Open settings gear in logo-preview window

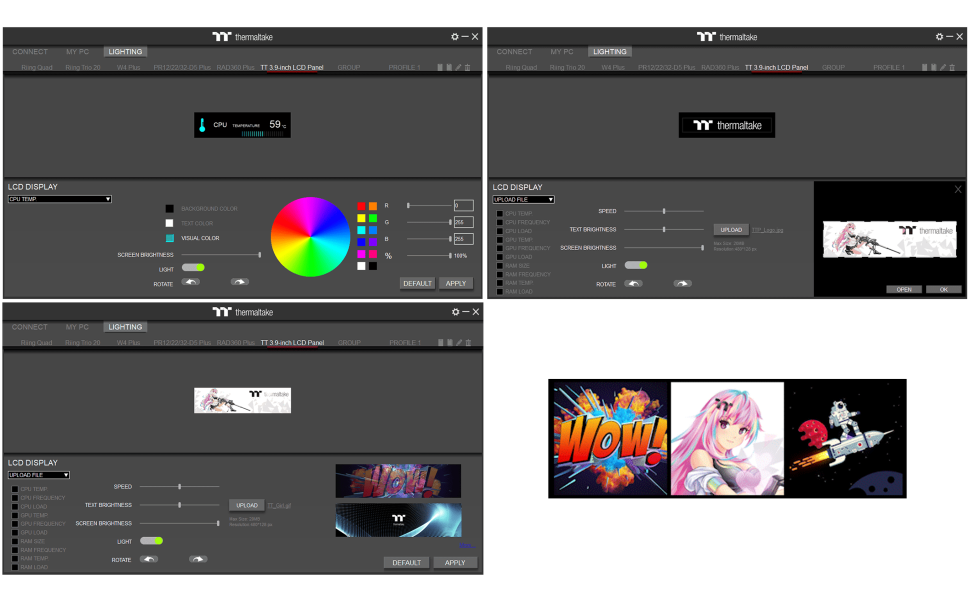point(939,37)
